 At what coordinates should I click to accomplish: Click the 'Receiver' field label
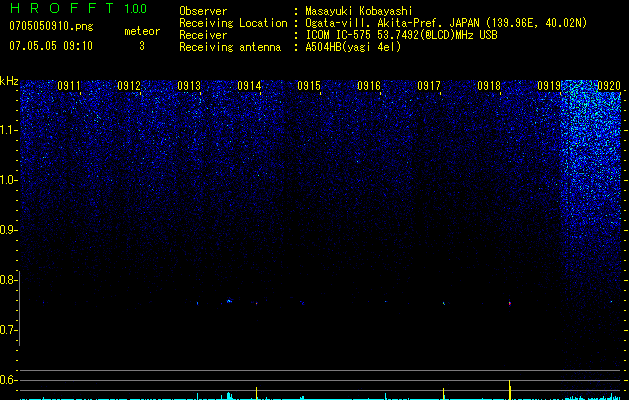(x=203, y=35)
